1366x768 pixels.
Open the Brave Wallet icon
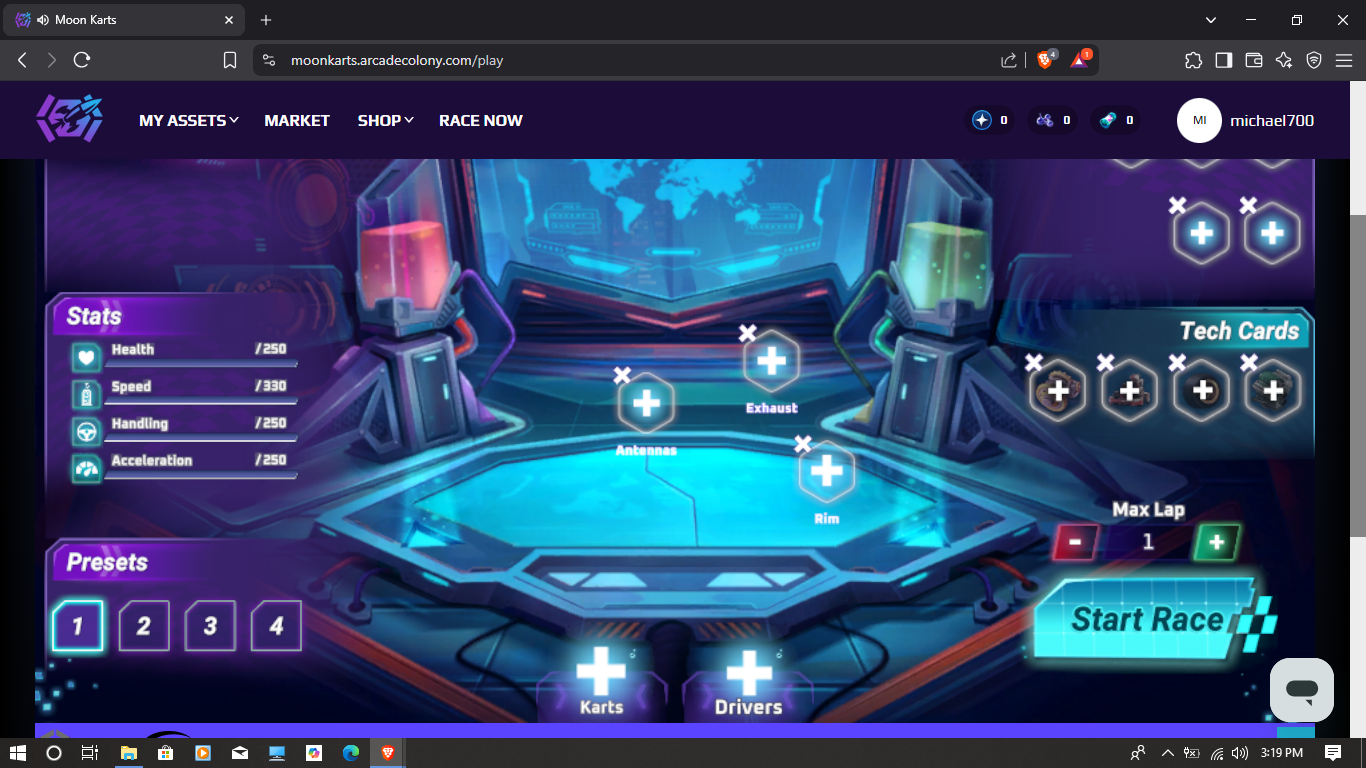point(1254,60)
